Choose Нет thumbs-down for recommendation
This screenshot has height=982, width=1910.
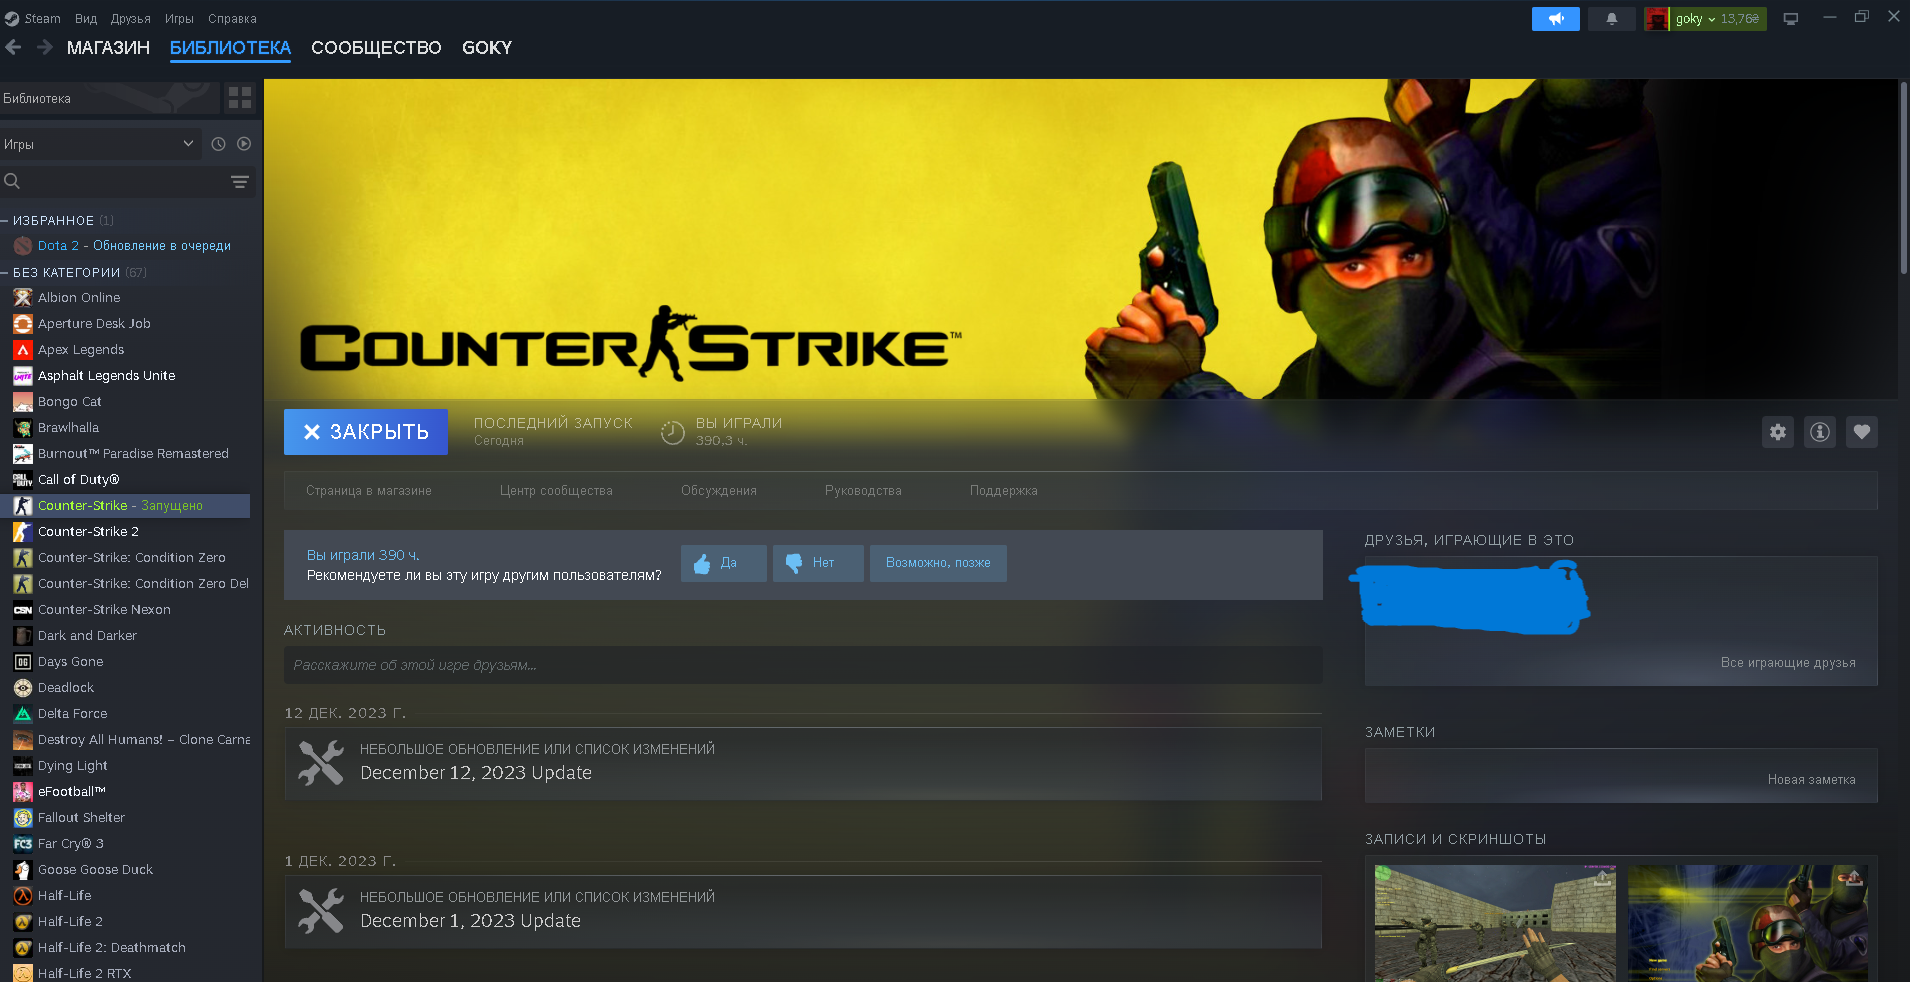pos(817,563)
